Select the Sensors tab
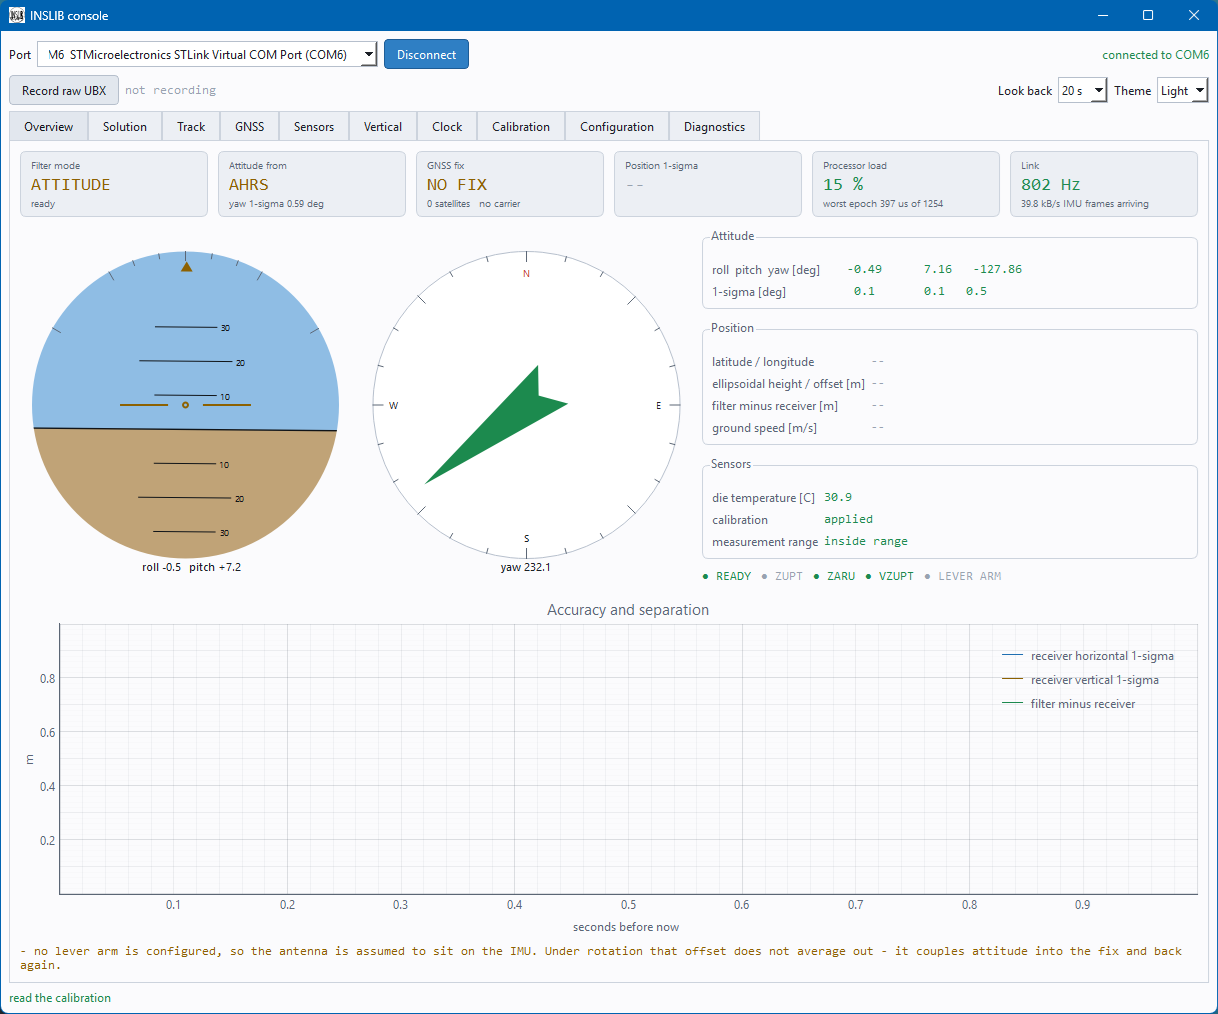Screen dimensions: 1218x1014 coord(314,127)
